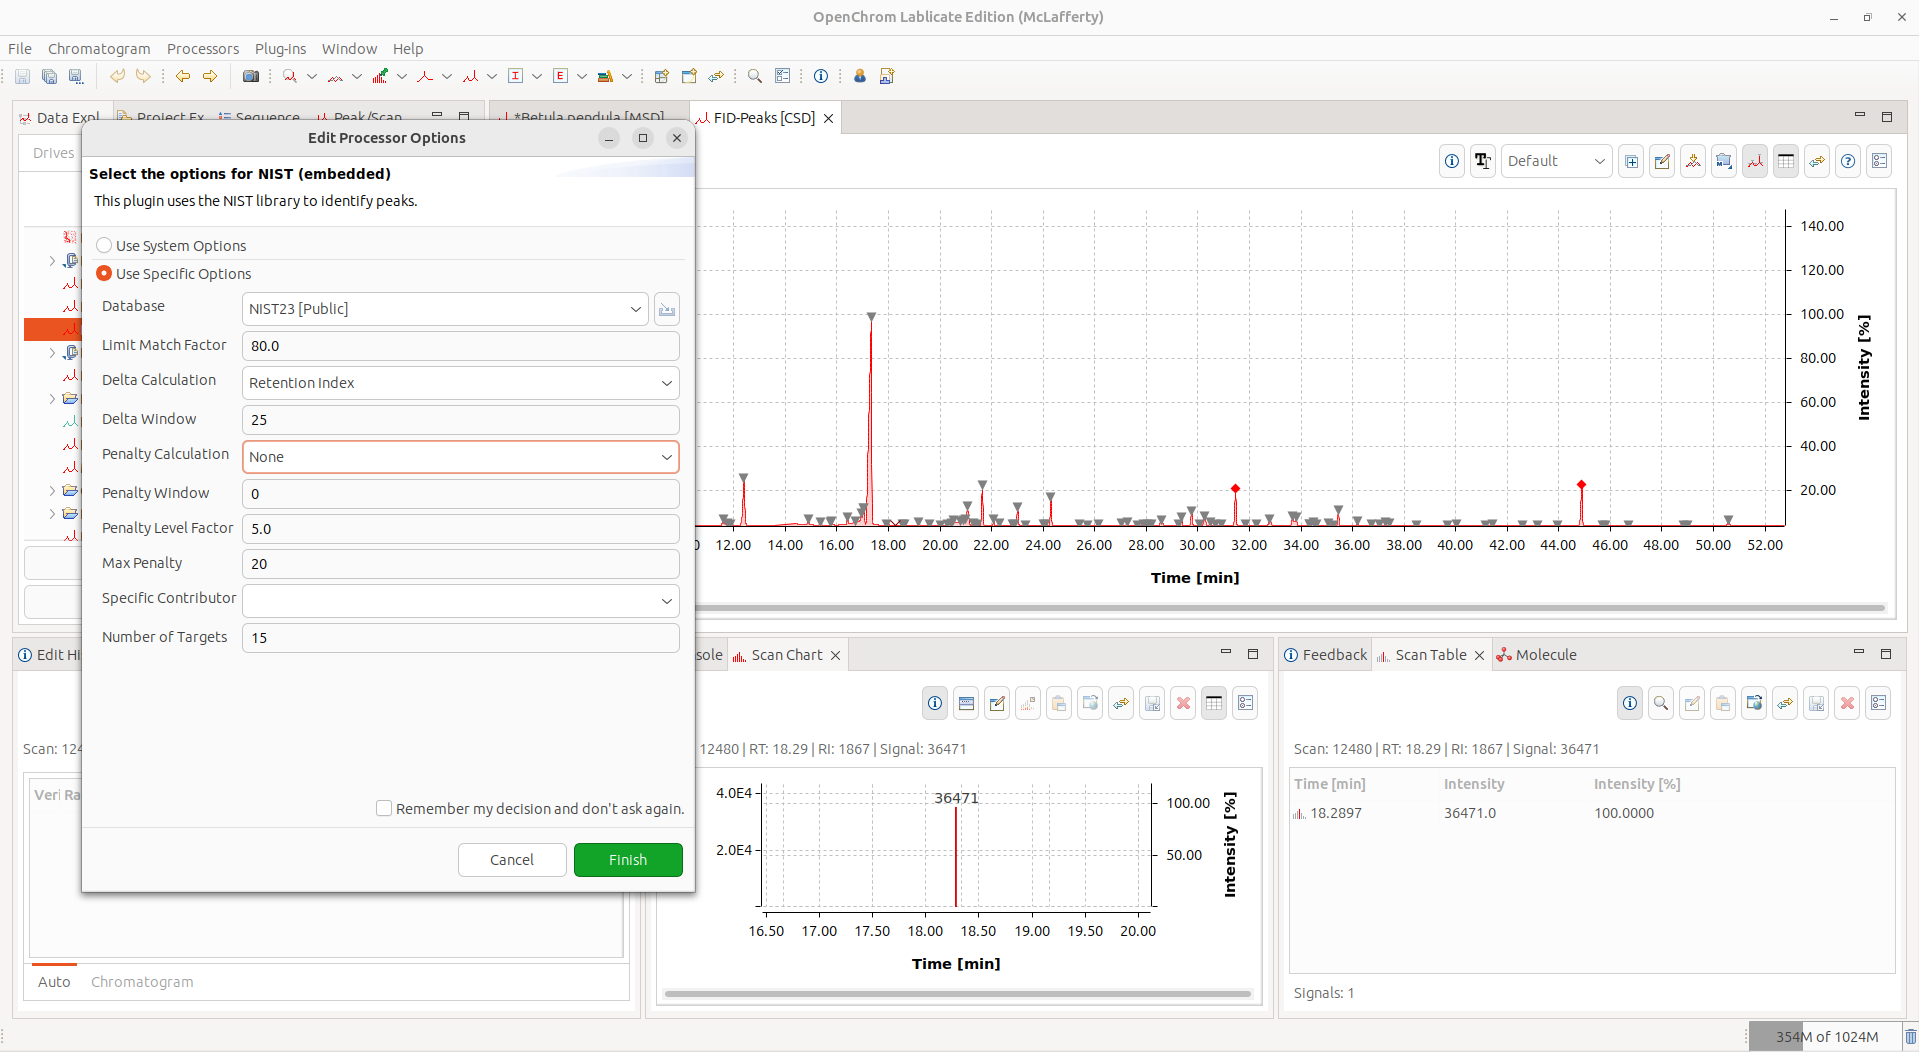Switch to the Molecule tab
Screen dimensions: 1919x1052
click(1545, 655)
